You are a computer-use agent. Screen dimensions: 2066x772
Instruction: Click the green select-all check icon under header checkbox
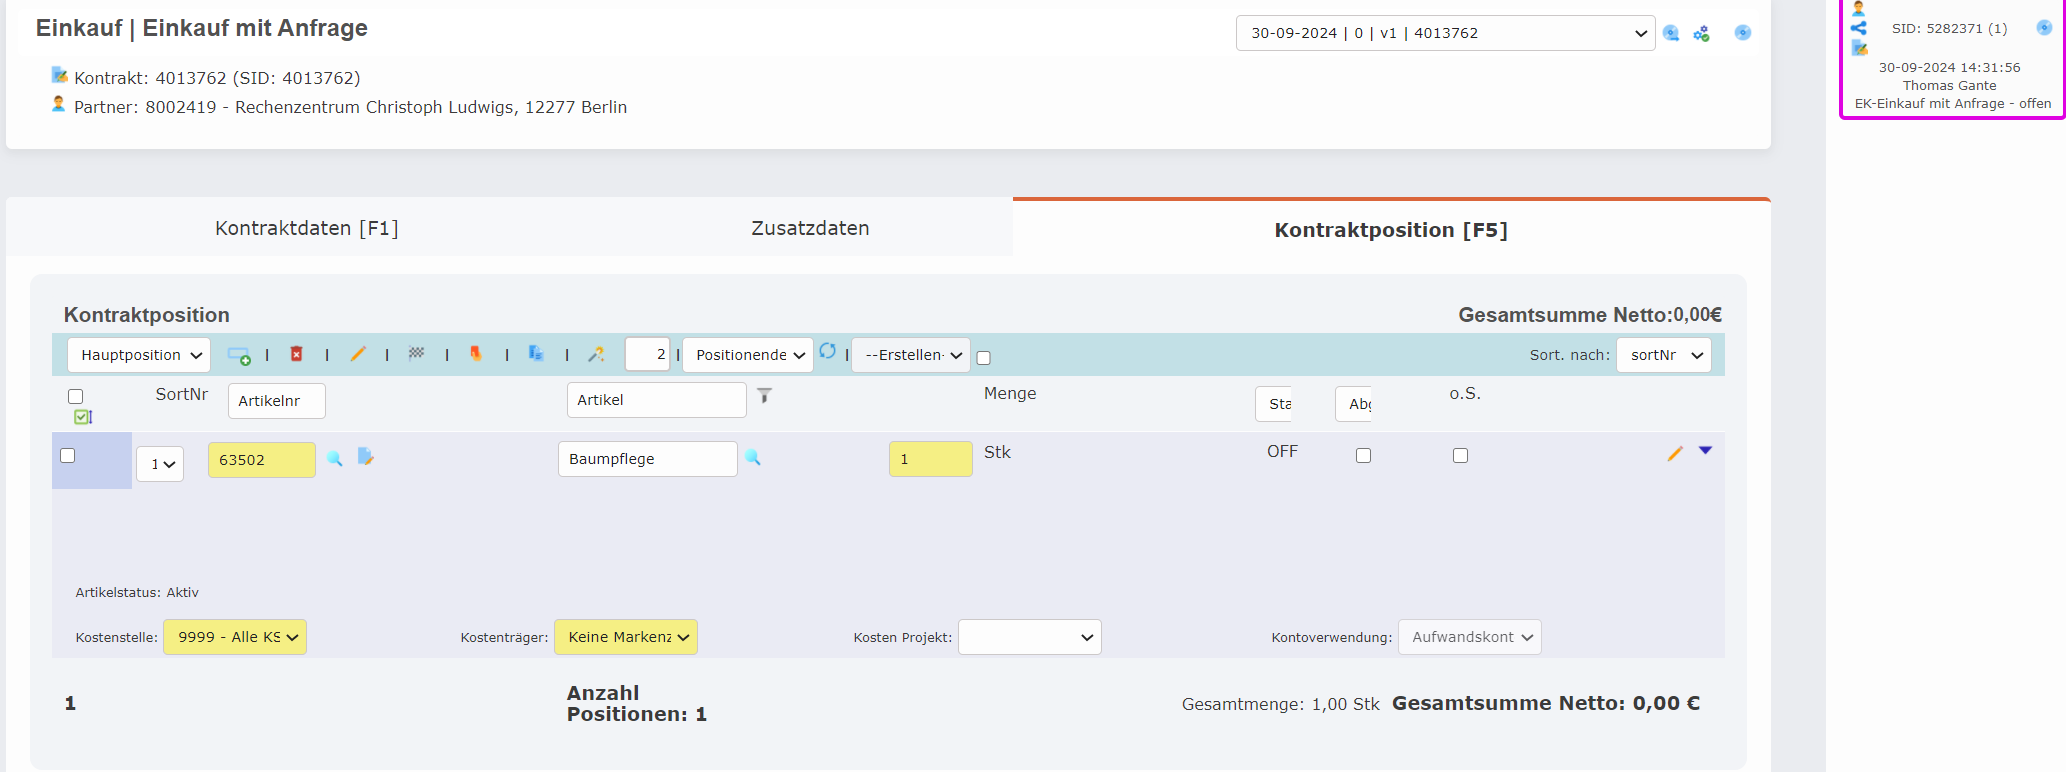coord(83,417)
